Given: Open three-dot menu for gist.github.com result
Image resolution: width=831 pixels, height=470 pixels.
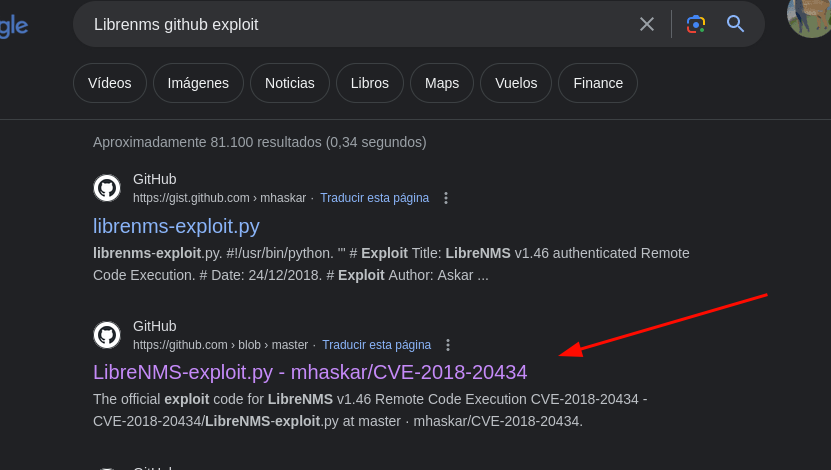Looking at the screenshot, I should click(446, 198).
